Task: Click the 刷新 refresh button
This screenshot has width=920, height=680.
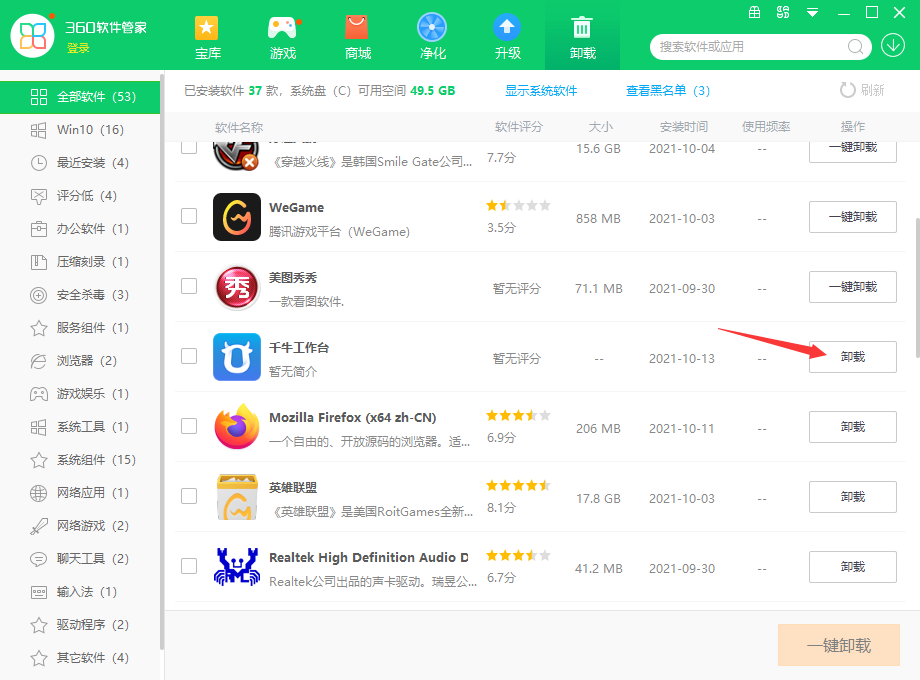Action: point(862,90)
